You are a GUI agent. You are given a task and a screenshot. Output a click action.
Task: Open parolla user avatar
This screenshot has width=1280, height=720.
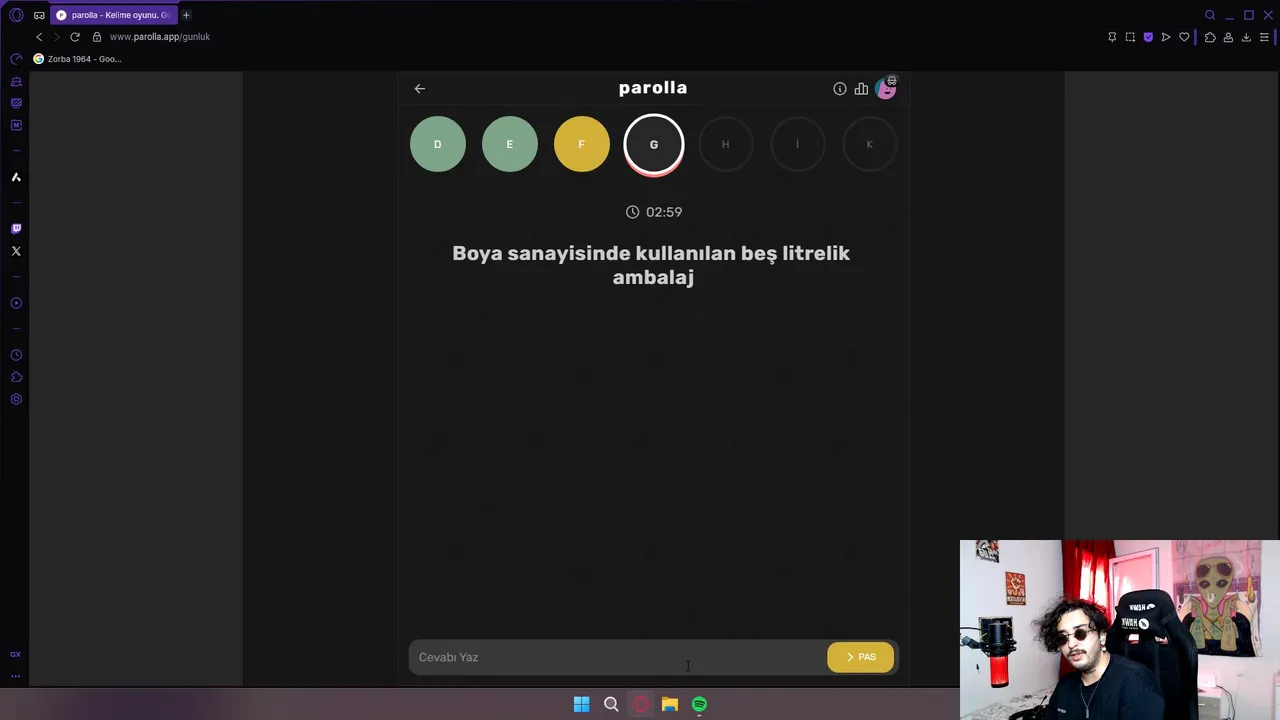tap(886, 88)
